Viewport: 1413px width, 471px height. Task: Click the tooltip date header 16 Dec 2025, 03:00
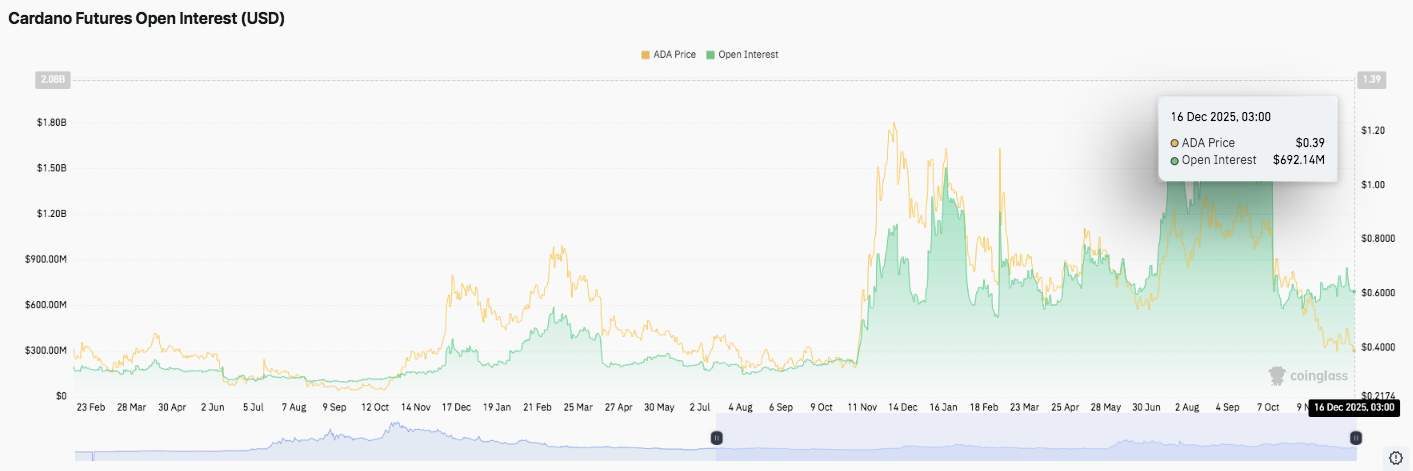(x=1221, y=117)
